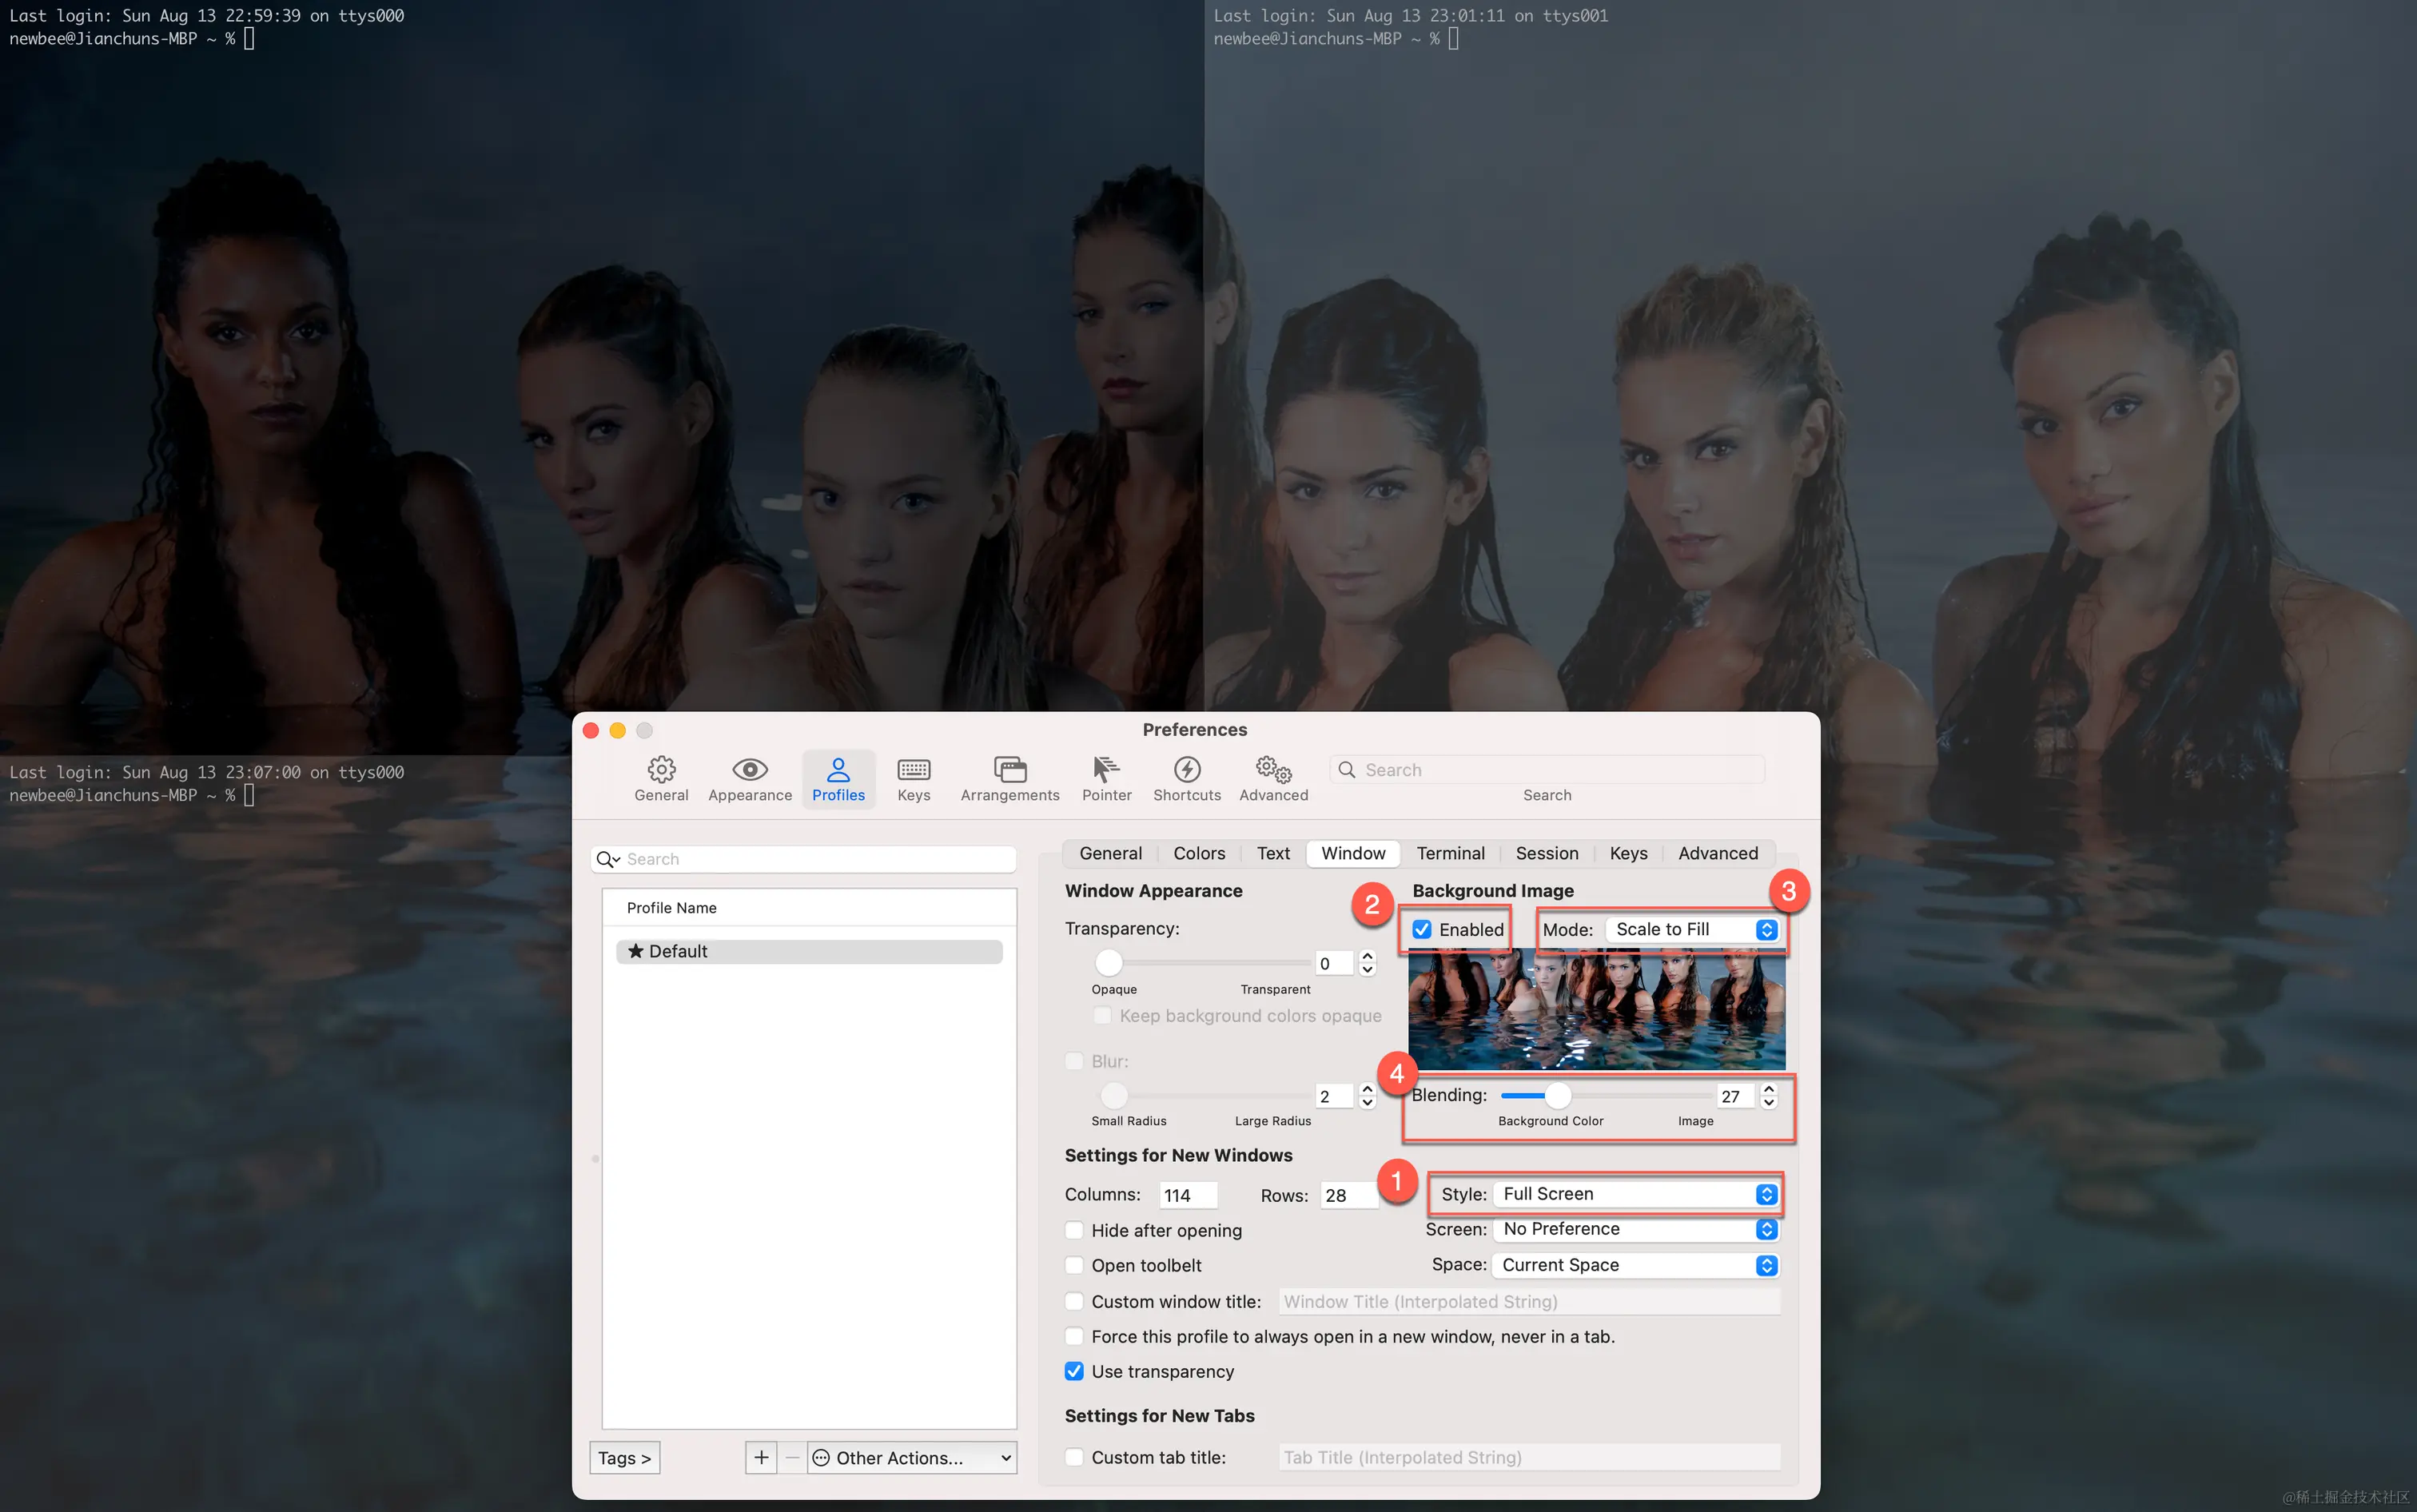Open the Shortcuts lightning icon
The height and width of the screenshot is (1512, 2417).
(x=1186, y=770)
